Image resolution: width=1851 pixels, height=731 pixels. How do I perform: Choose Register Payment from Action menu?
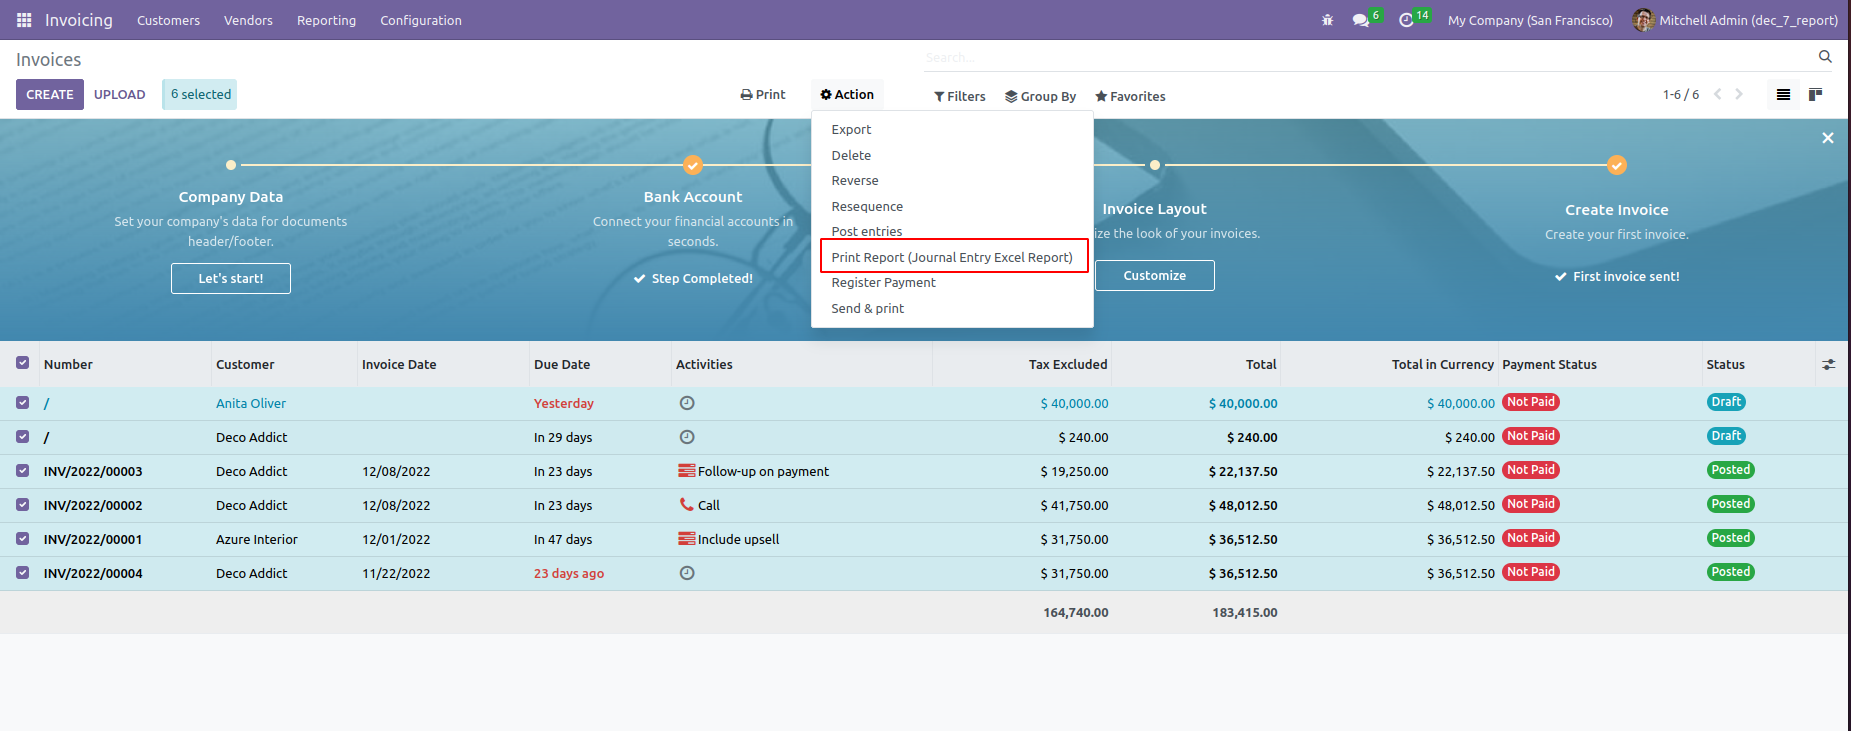pyautogui.click(x=952, y=283)
